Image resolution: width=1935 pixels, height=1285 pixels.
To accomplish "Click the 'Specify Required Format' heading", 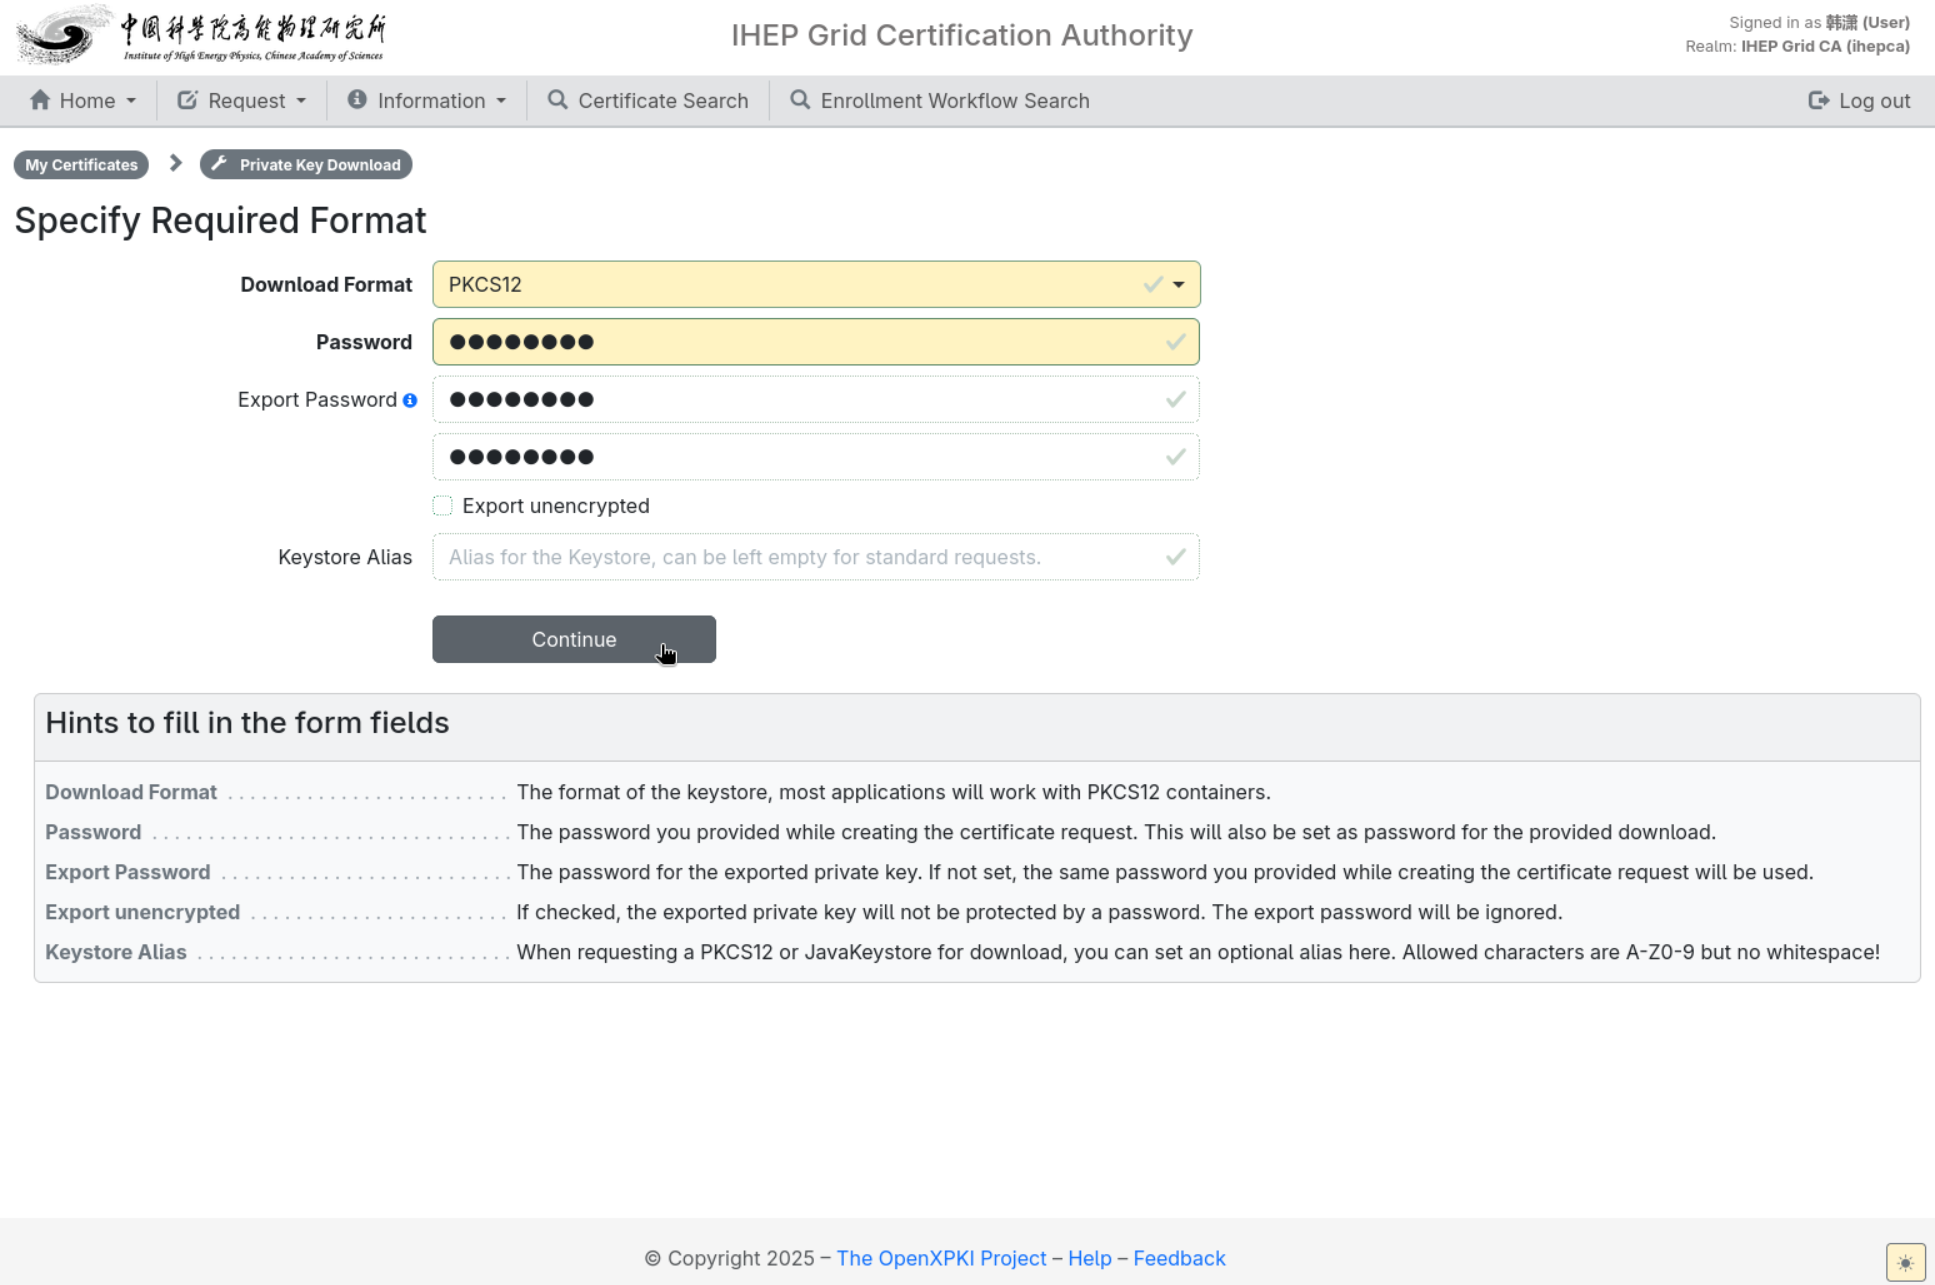I will (220, 220).
